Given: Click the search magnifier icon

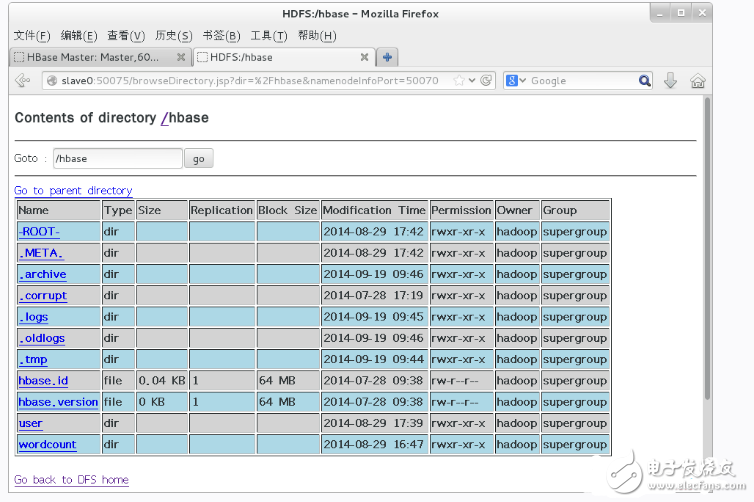Looking at the screenshot, I should coord(644,80).
